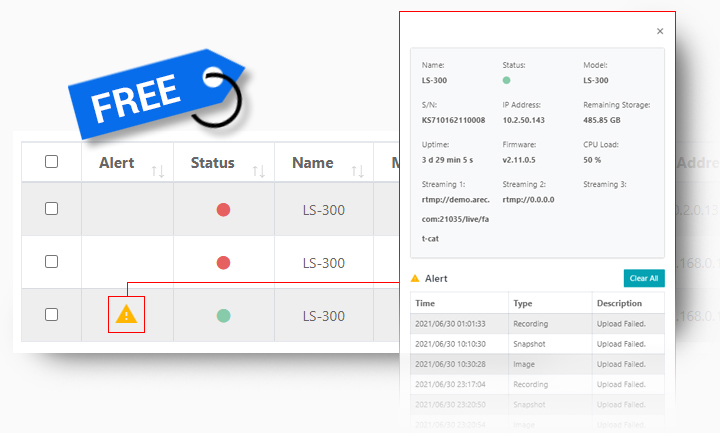Toggle the select-all header checkbox
720x433 pixels.
(52, 162)
